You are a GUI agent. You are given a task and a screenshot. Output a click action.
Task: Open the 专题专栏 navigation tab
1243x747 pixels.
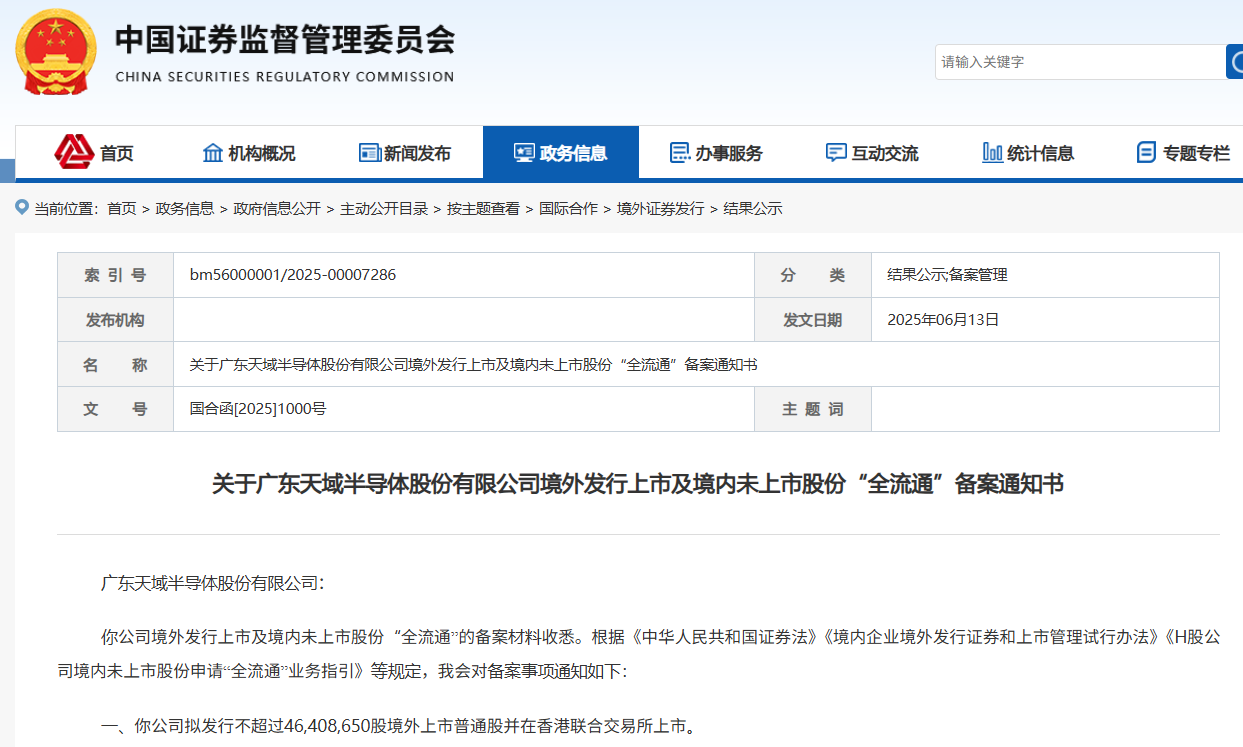click(1184, 153)
